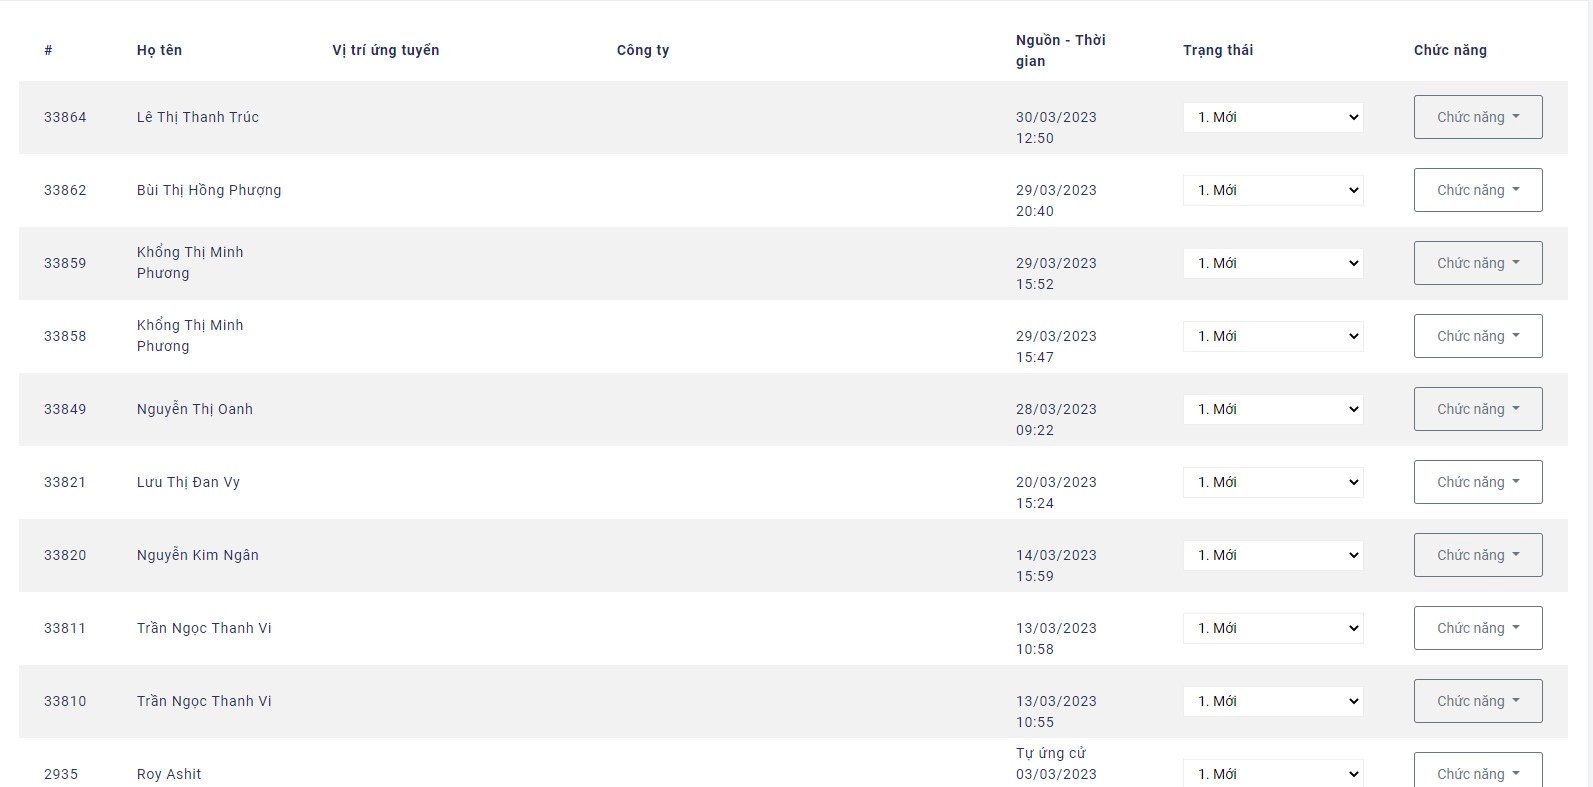Open Chức năng menu for applicant 33821

pos(1477,482)
